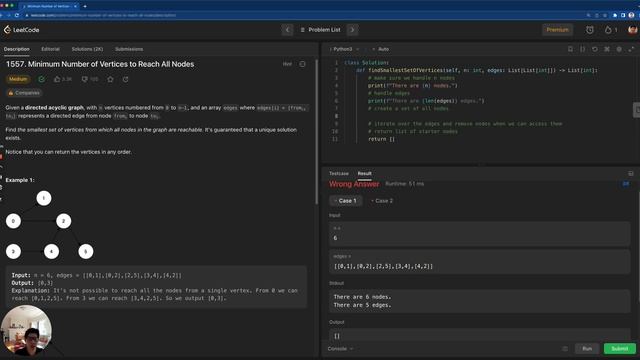Toggle editor fullscreen icon
Image resolution: width=640 pixels, height=360 pixels.
click(x=631, y=49)
